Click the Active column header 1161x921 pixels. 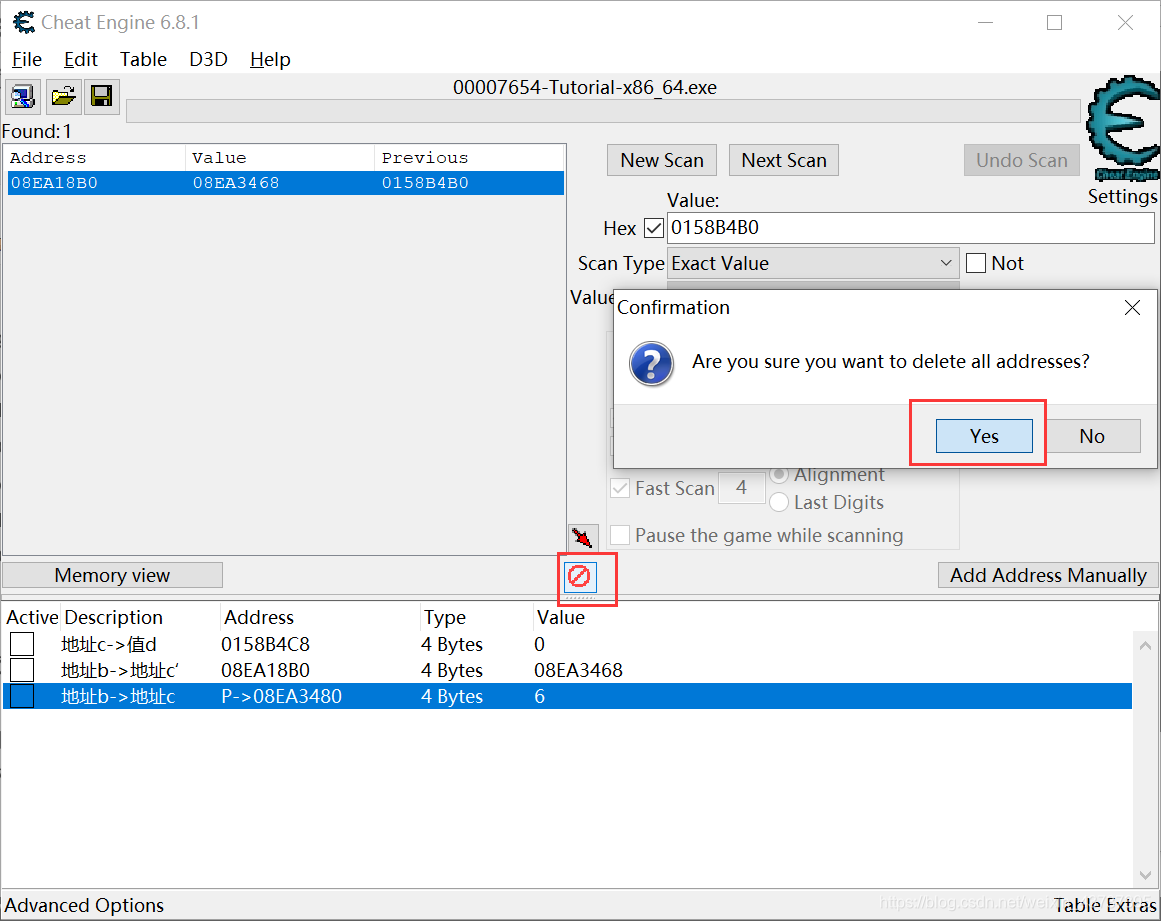(32, 617)
